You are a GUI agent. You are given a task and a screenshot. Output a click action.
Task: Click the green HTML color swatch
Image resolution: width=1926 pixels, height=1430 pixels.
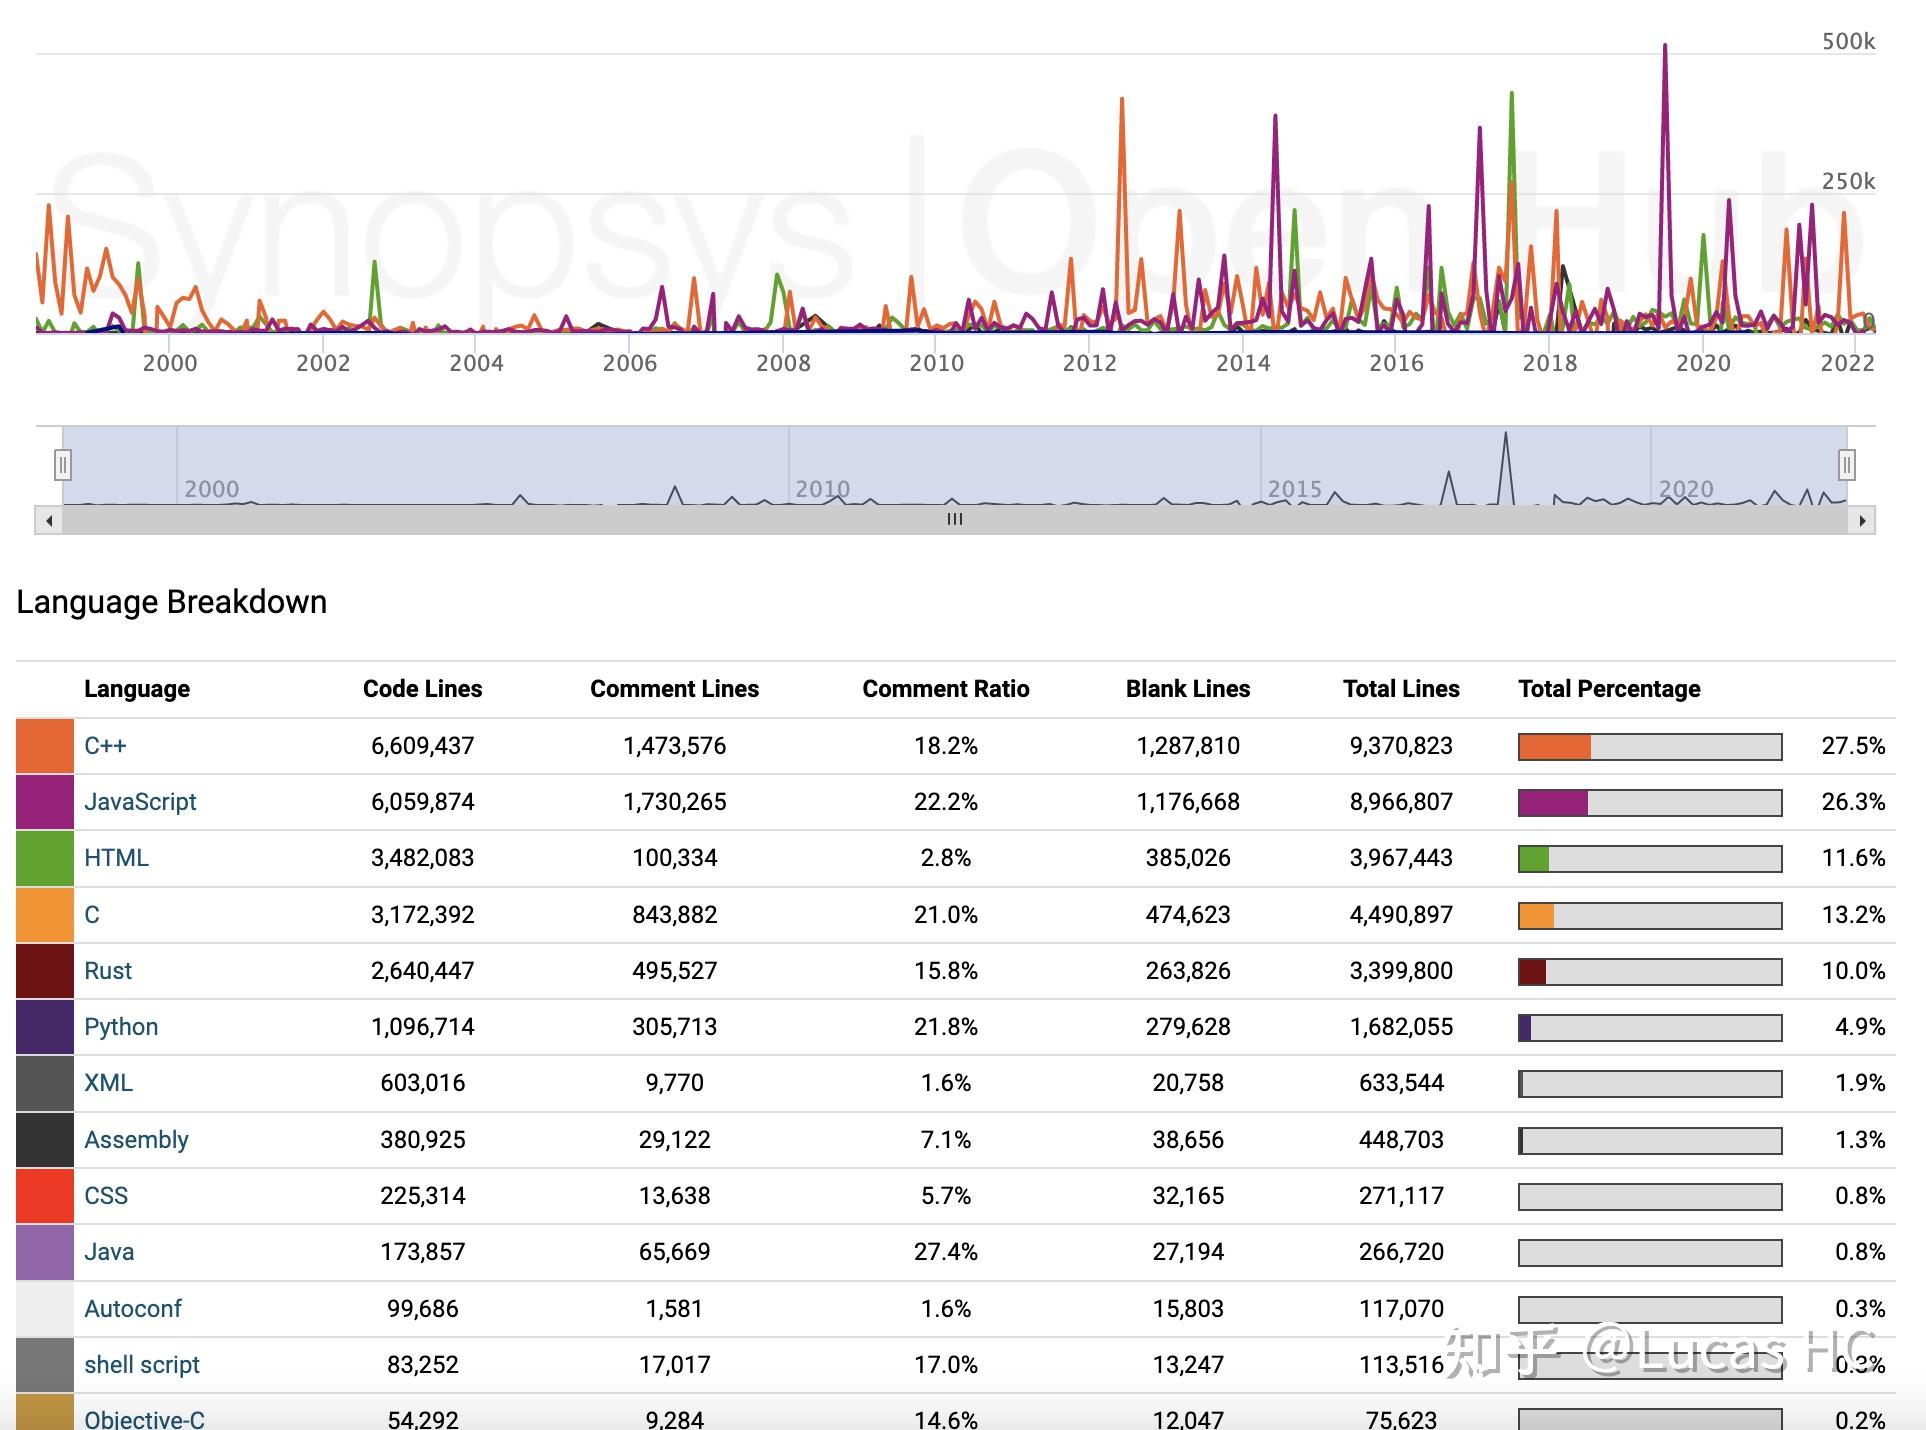click(45, 858)
